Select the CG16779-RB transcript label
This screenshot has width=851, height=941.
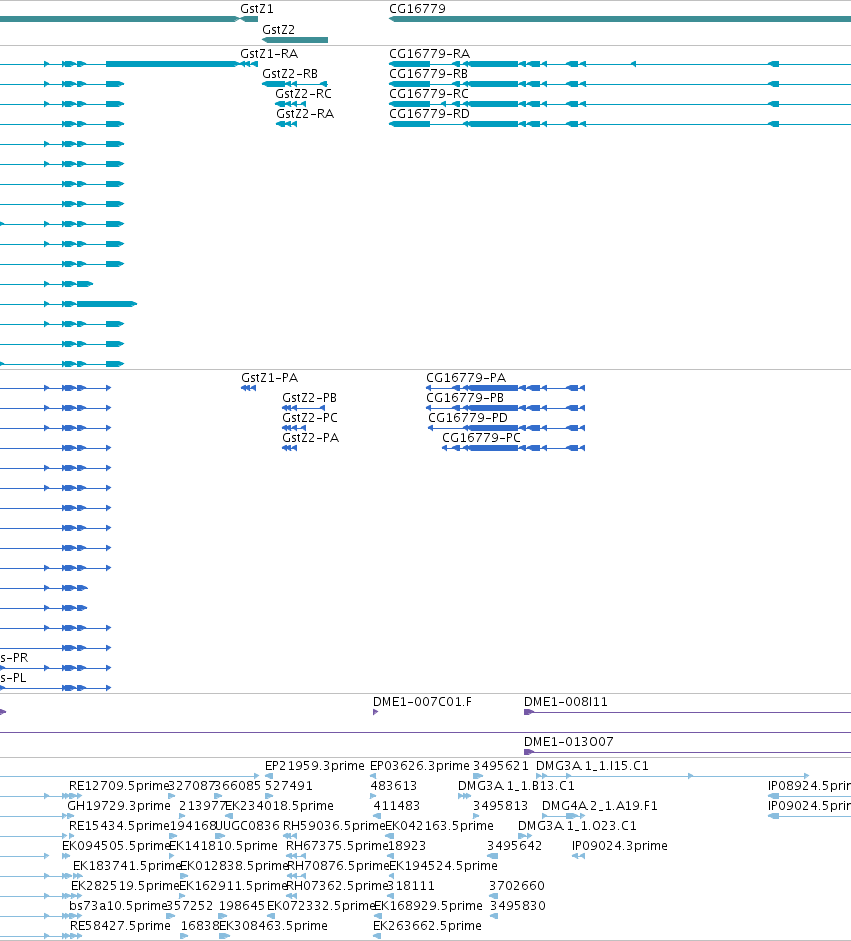(429, 73)
